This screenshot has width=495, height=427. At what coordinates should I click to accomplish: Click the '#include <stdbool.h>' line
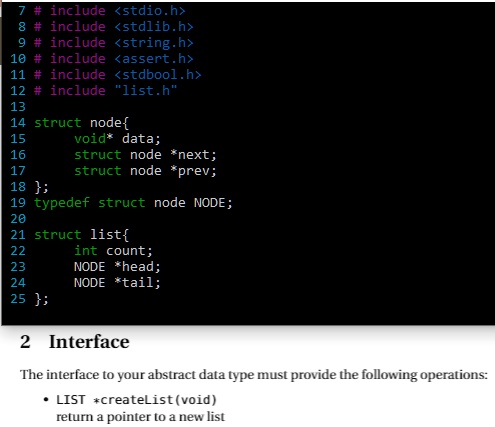(x=118, y=75)
